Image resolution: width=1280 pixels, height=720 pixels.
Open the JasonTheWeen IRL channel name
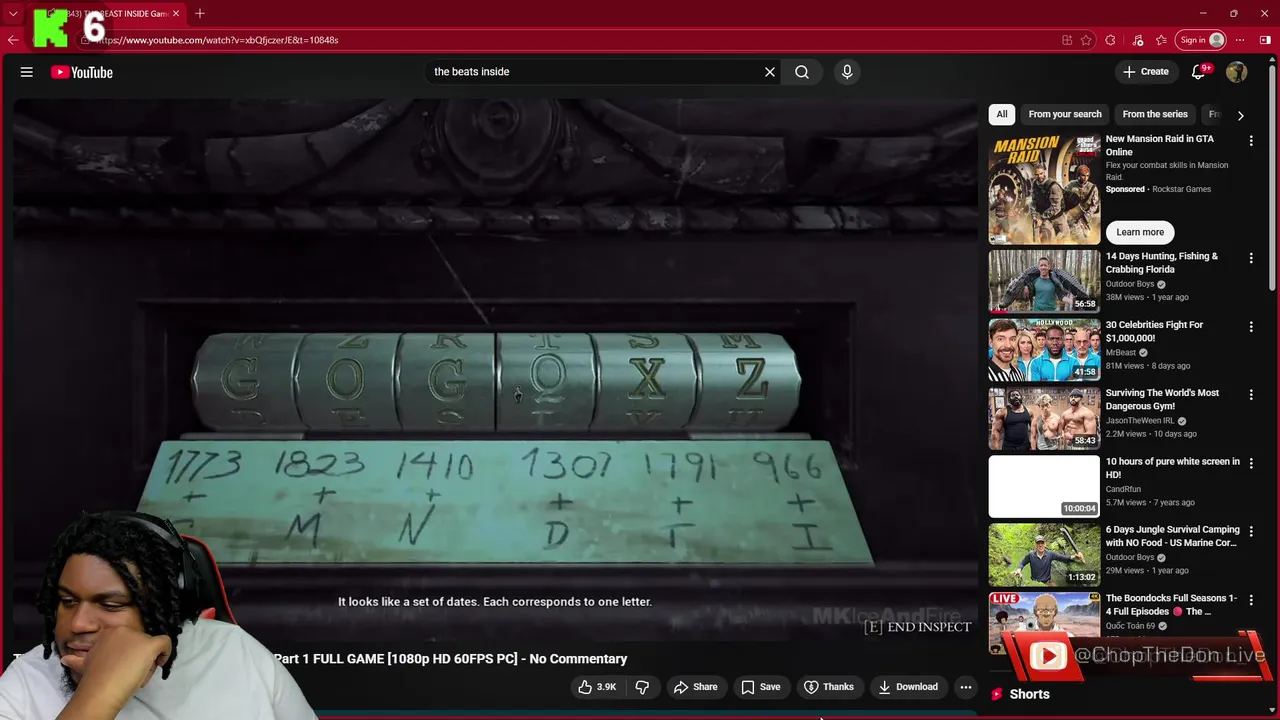(1140, 421)
